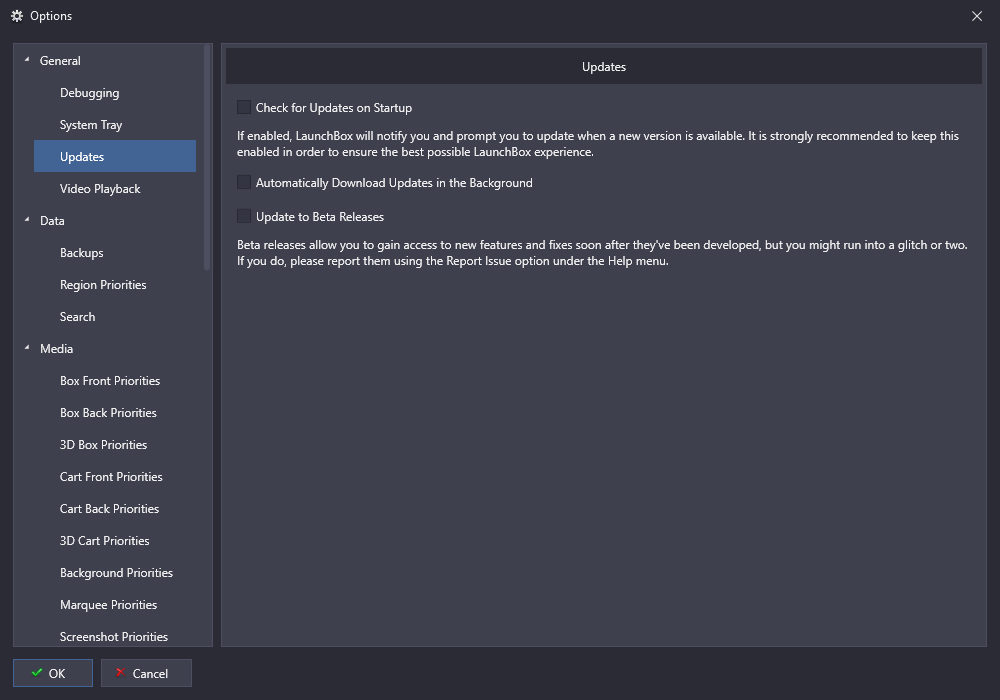Collapse the General tree section
The image size is (1000, 700).
click(x=27, y=60)
